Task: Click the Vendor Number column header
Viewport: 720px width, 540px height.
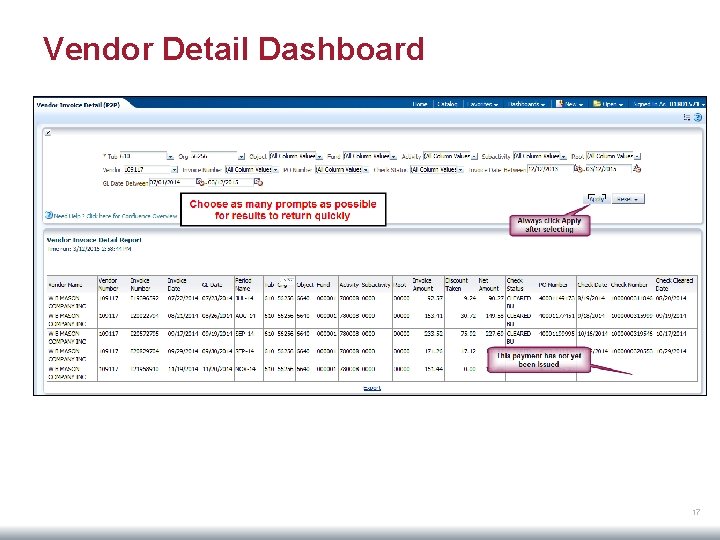Action: [108, 284]
